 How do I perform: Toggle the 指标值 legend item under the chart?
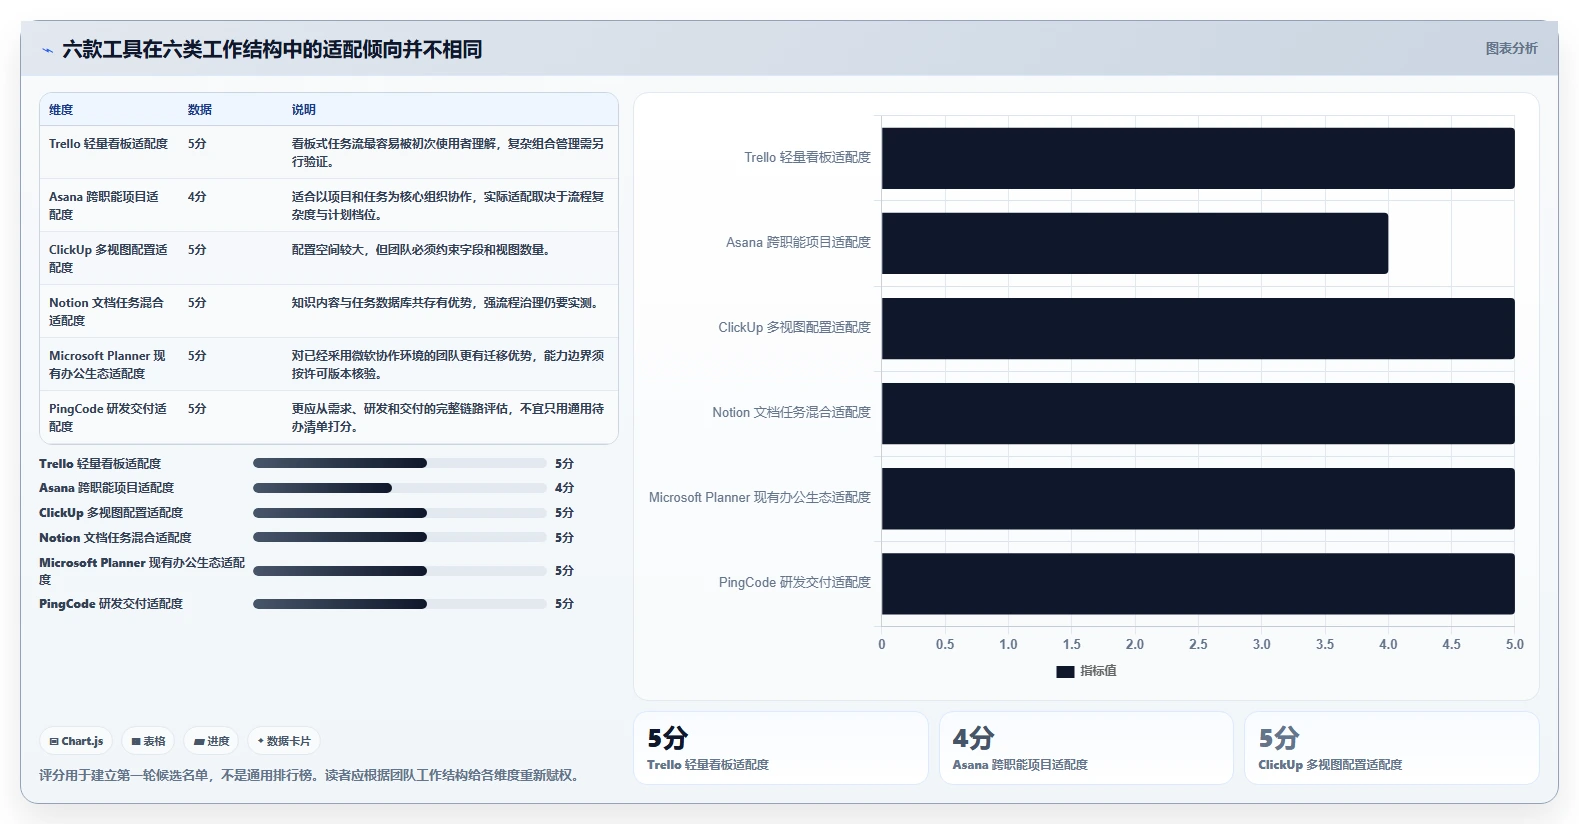[1086, 671]
